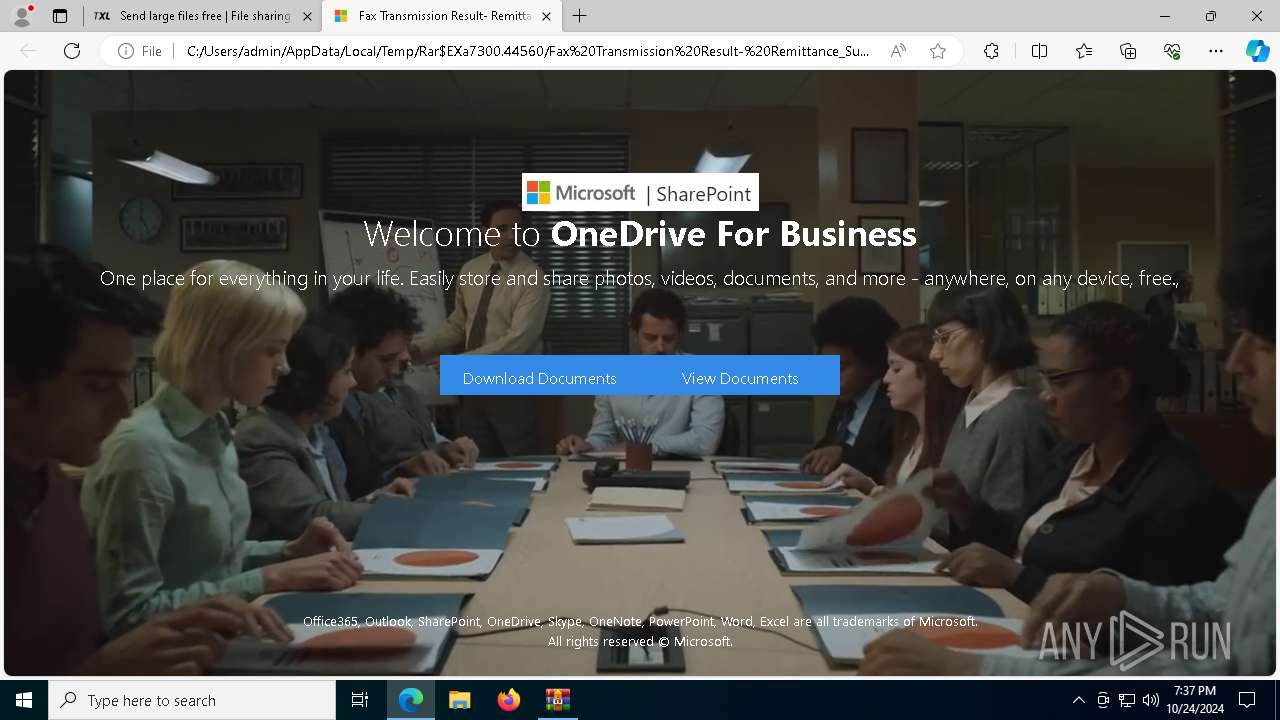Minimize the browser window
Image resolution: width=1280 pixels, height=720 pixels.
point(1165,16)
